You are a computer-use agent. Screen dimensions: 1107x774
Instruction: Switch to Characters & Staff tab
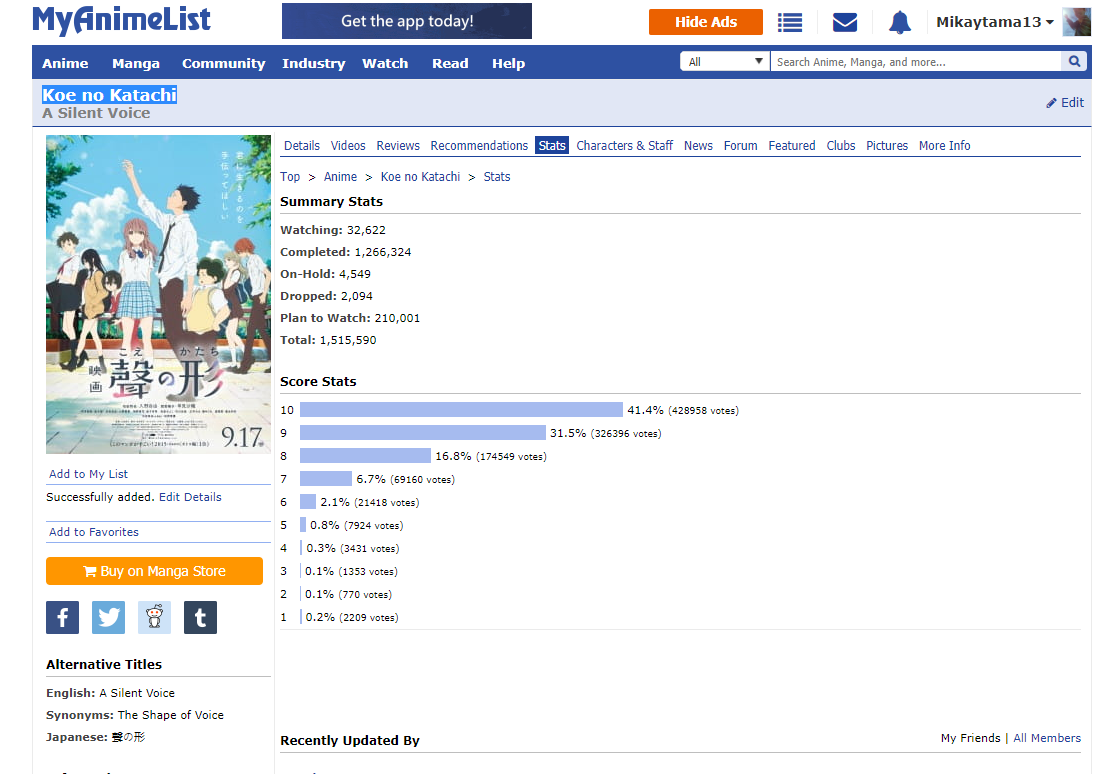tap(624, 146)
